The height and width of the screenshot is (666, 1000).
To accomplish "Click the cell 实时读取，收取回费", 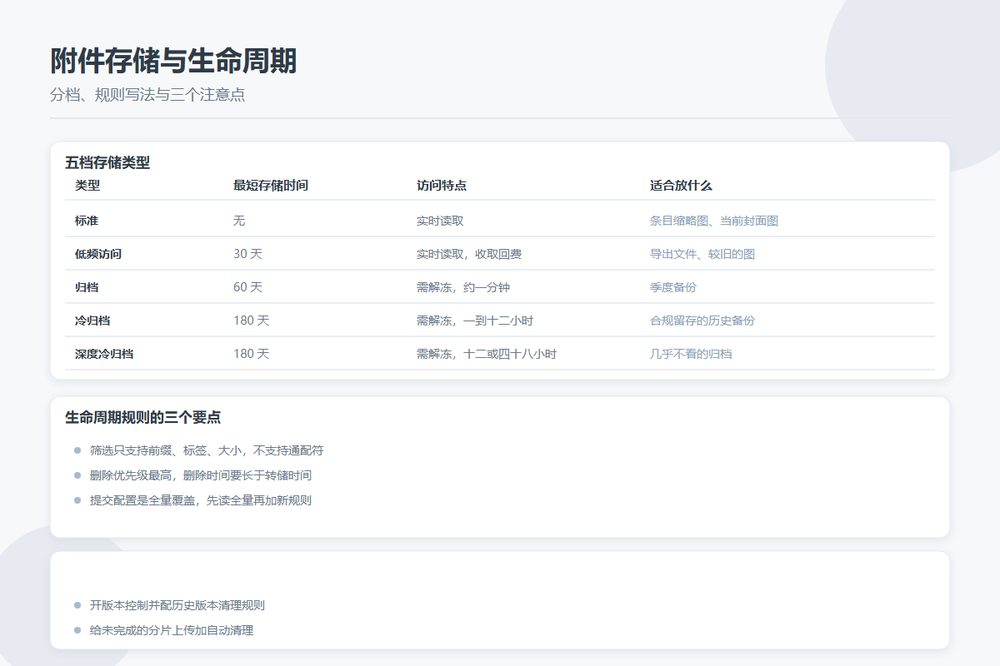I will [469, 254].
